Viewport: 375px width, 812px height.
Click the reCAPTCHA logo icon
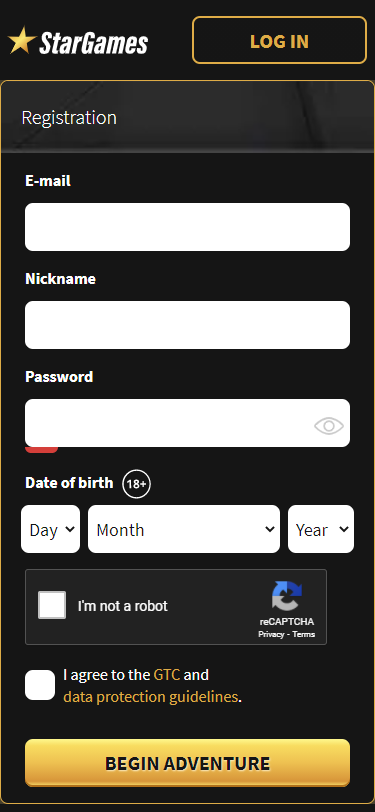(287, 597)
